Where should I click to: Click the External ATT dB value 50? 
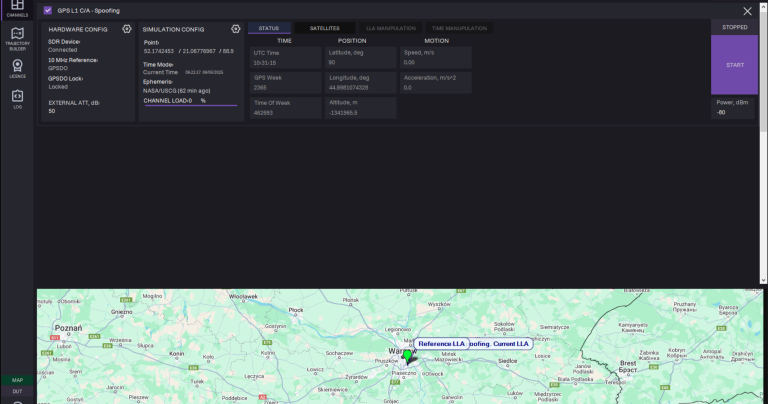tap(52, 111)
